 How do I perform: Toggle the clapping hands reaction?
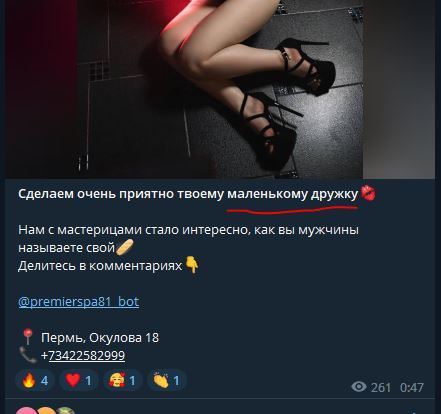pyautogui.click(x=166, y=380)
